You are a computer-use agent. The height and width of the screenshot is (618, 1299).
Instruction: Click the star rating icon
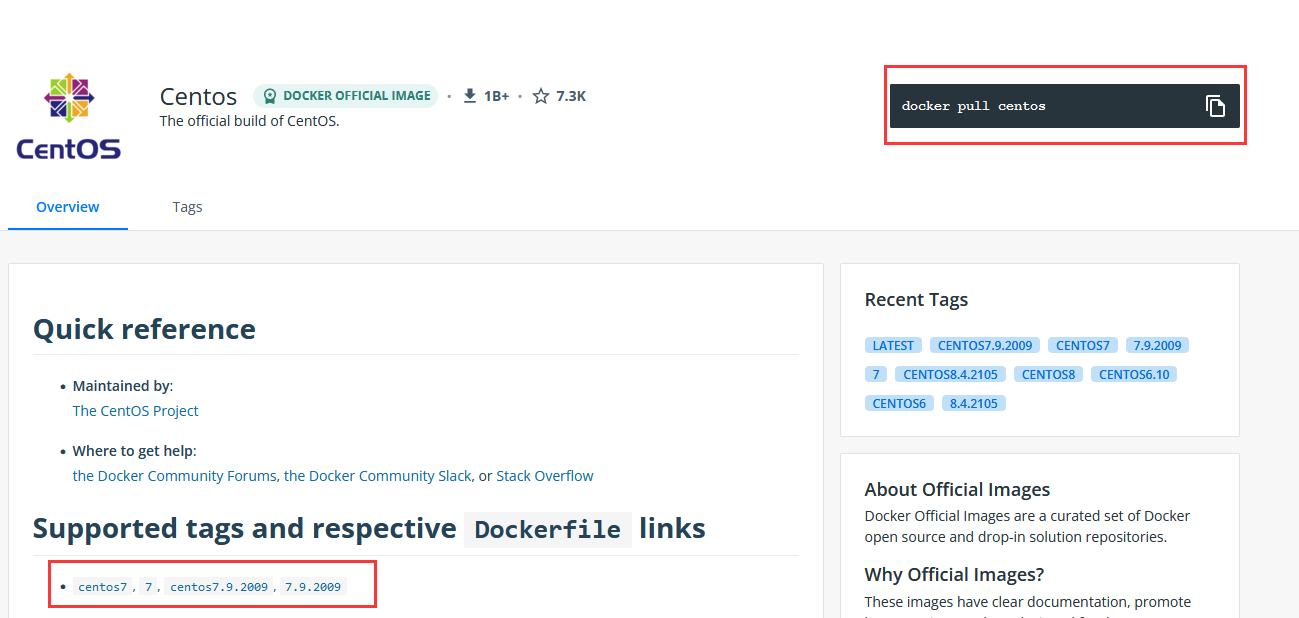(x=541, y=96)
